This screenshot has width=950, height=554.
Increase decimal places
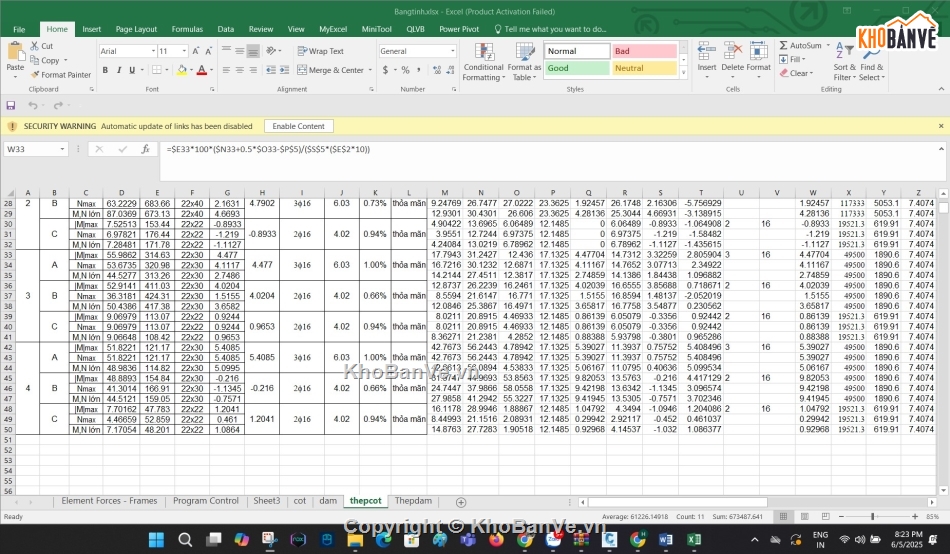(x=437, y=70)
